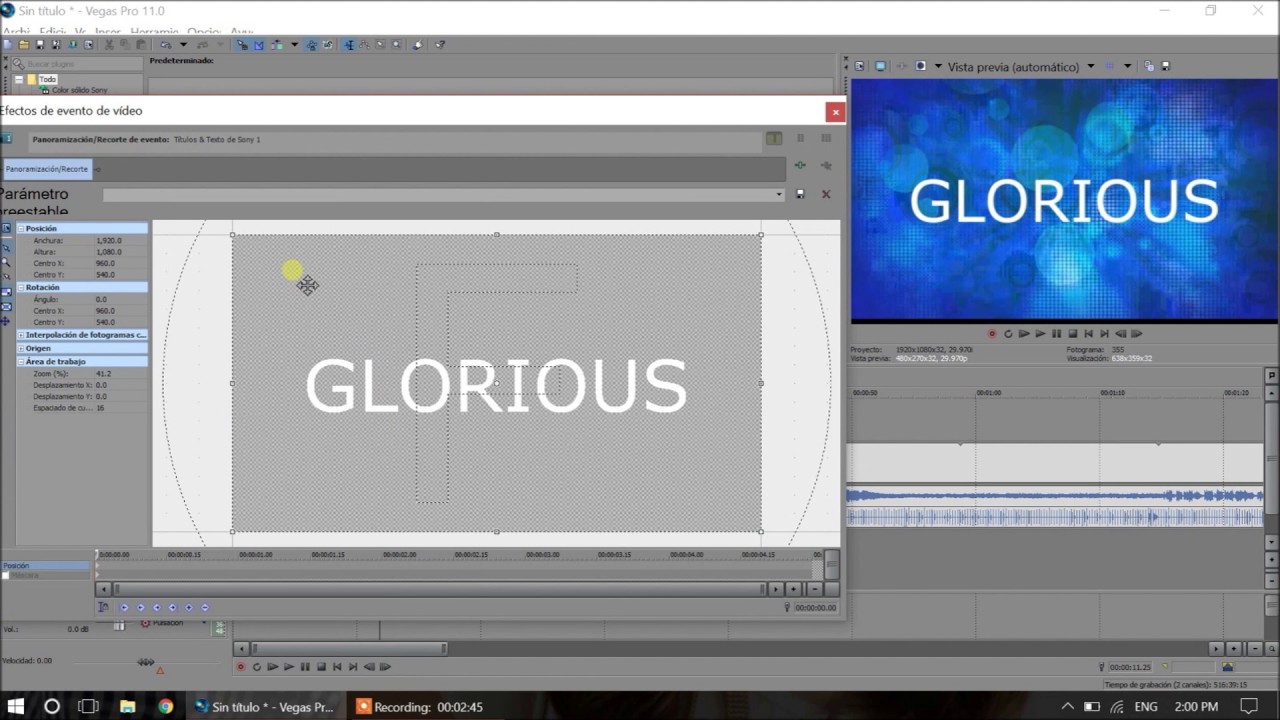Click the Altura value 1,080.0
The width and height of the screenshot is (1280, 720).
[x=108, y=252]
